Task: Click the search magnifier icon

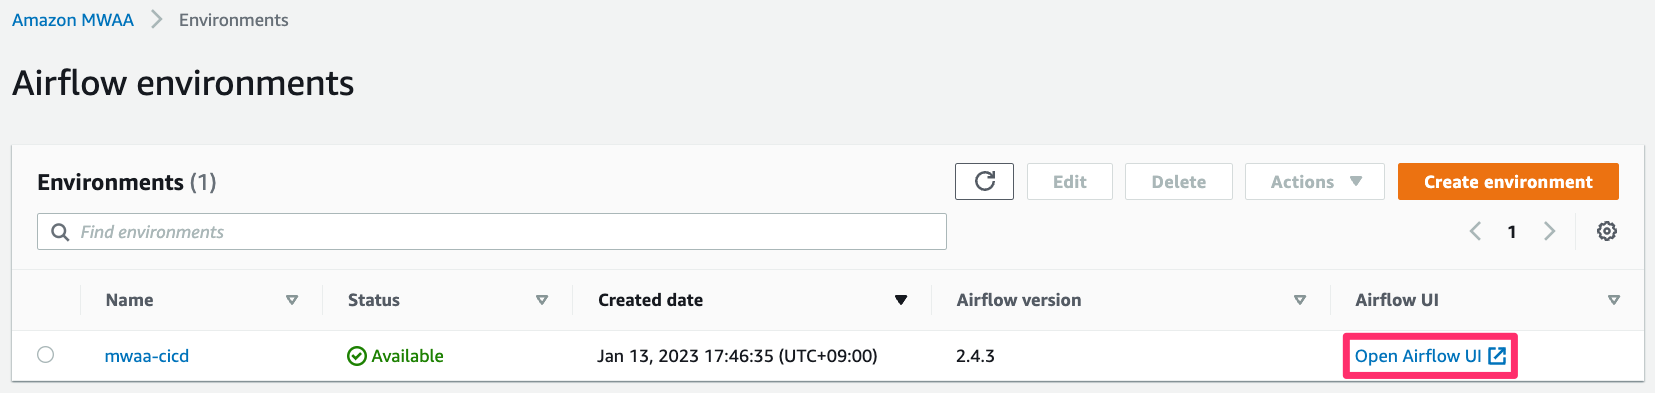Action: point(60,232)
